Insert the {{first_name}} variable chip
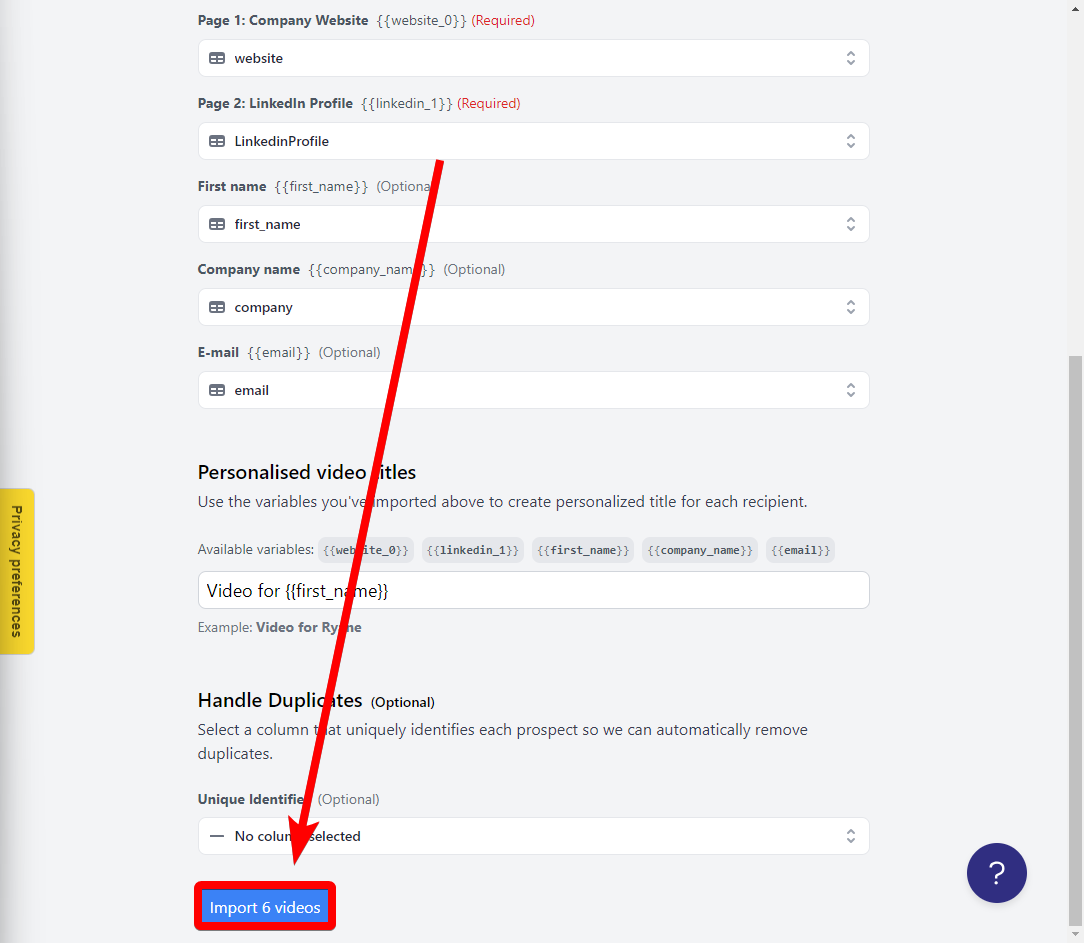The width and height of the screenshot is (1084, 943). (x=583, y=550)
